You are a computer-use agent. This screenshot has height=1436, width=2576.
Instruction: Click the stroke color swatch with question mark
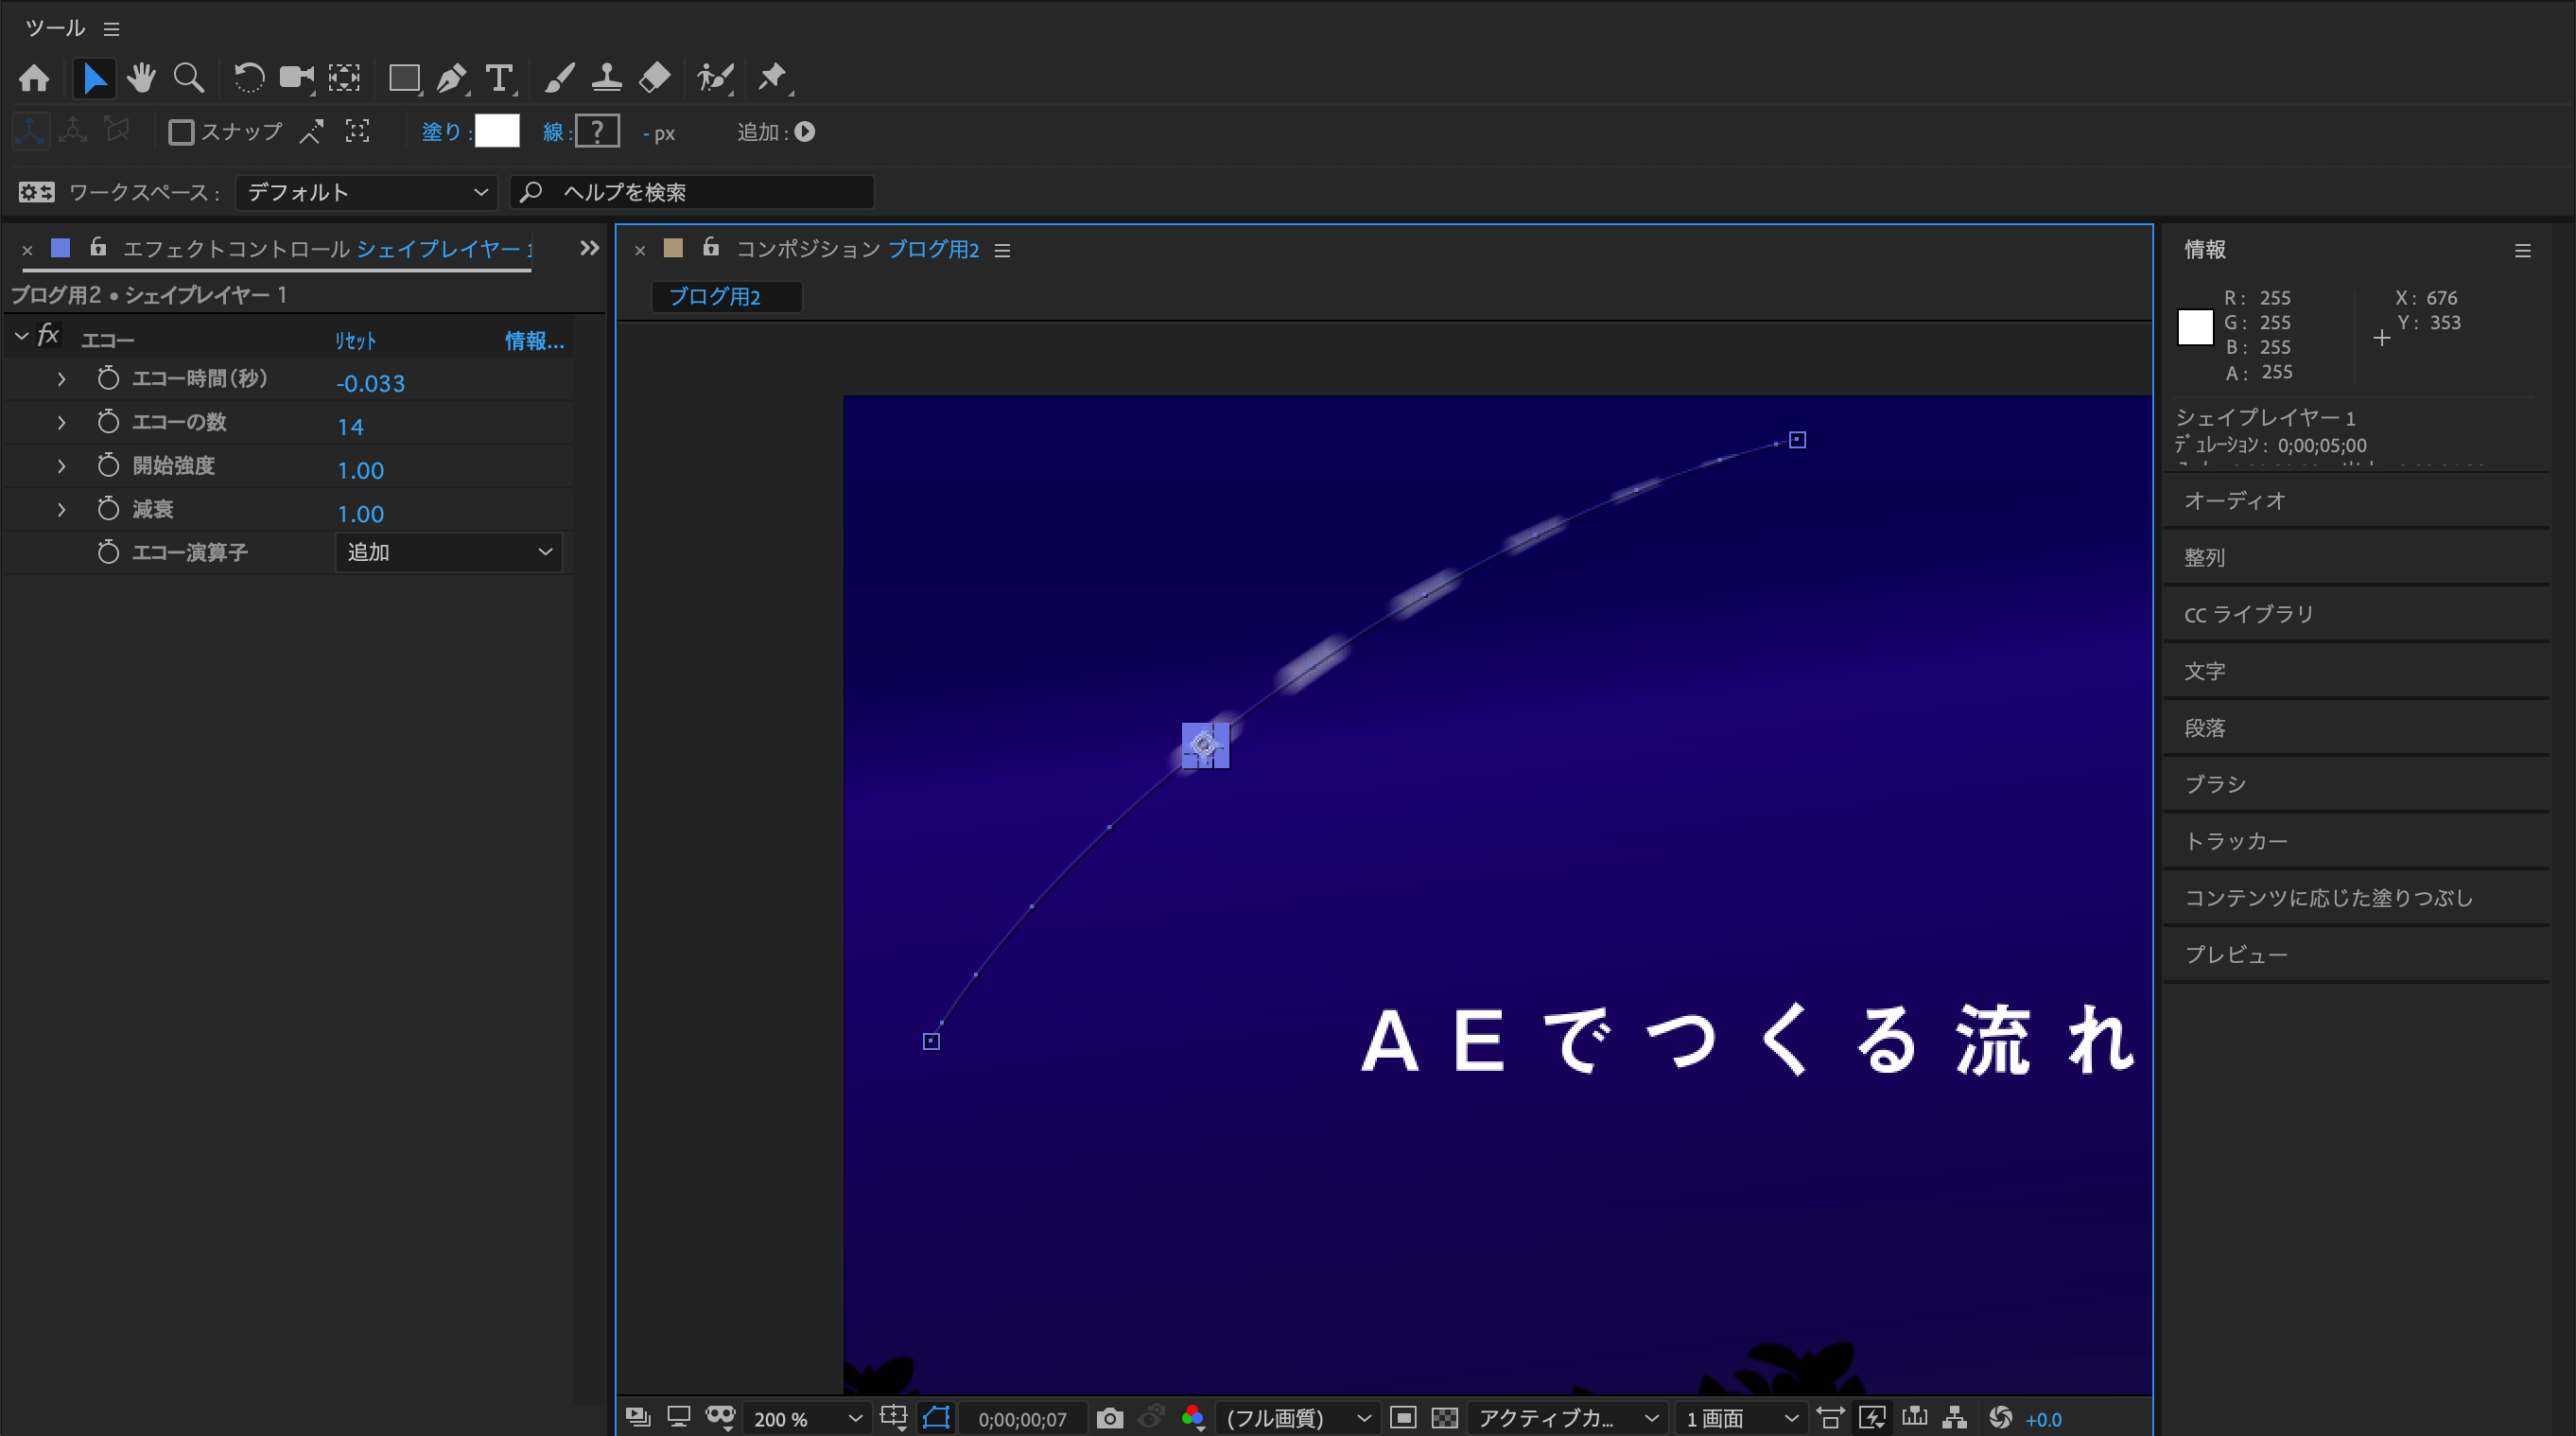tap(597, 131)
